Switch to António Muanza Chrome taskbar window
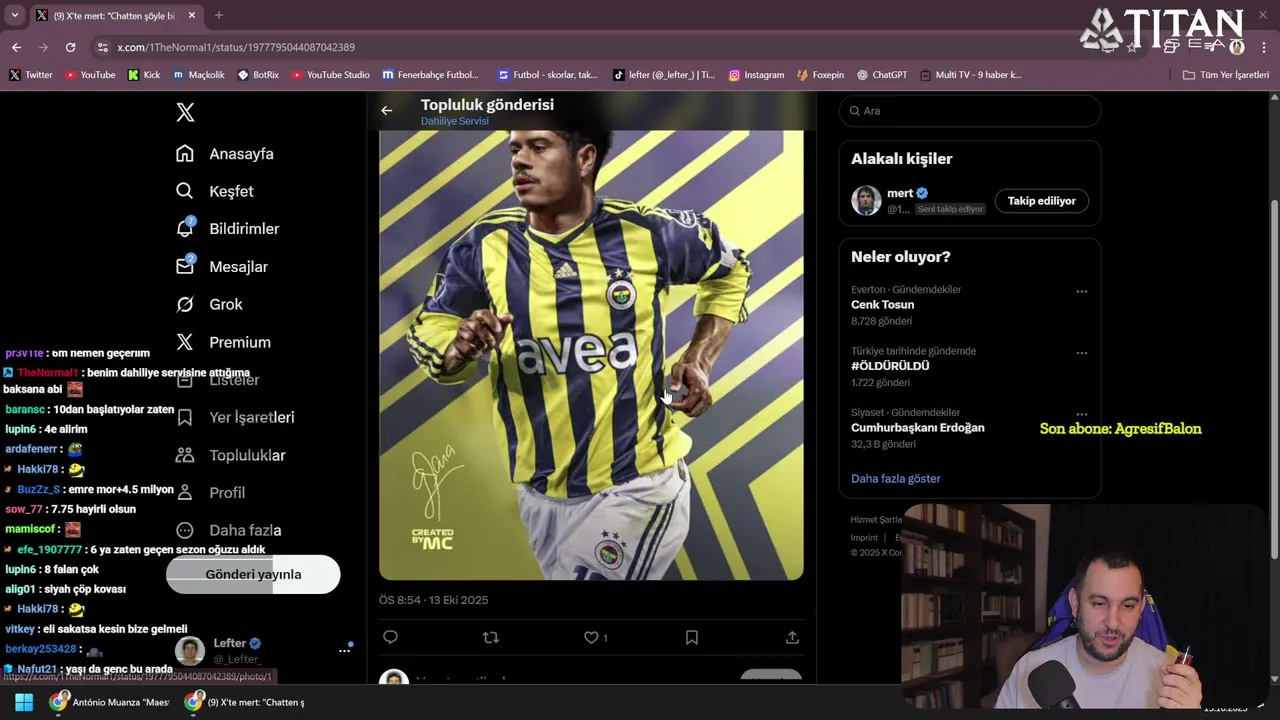This screenshot has width=1280, height=720. [112, 702]
